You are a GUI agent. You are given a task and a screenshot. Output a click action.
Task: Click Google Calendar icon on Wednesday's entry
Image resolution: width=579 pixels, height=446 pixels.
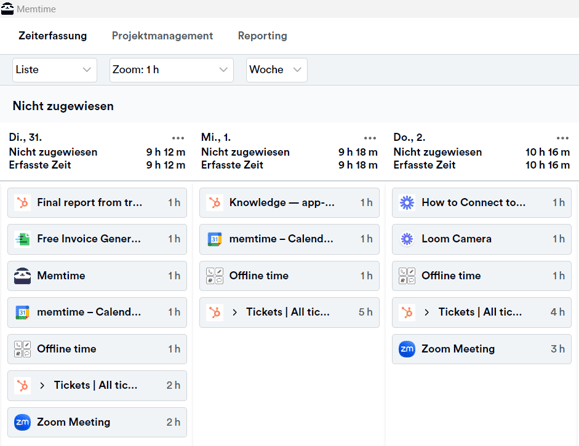pyautogui.click(x=215, y=239)
